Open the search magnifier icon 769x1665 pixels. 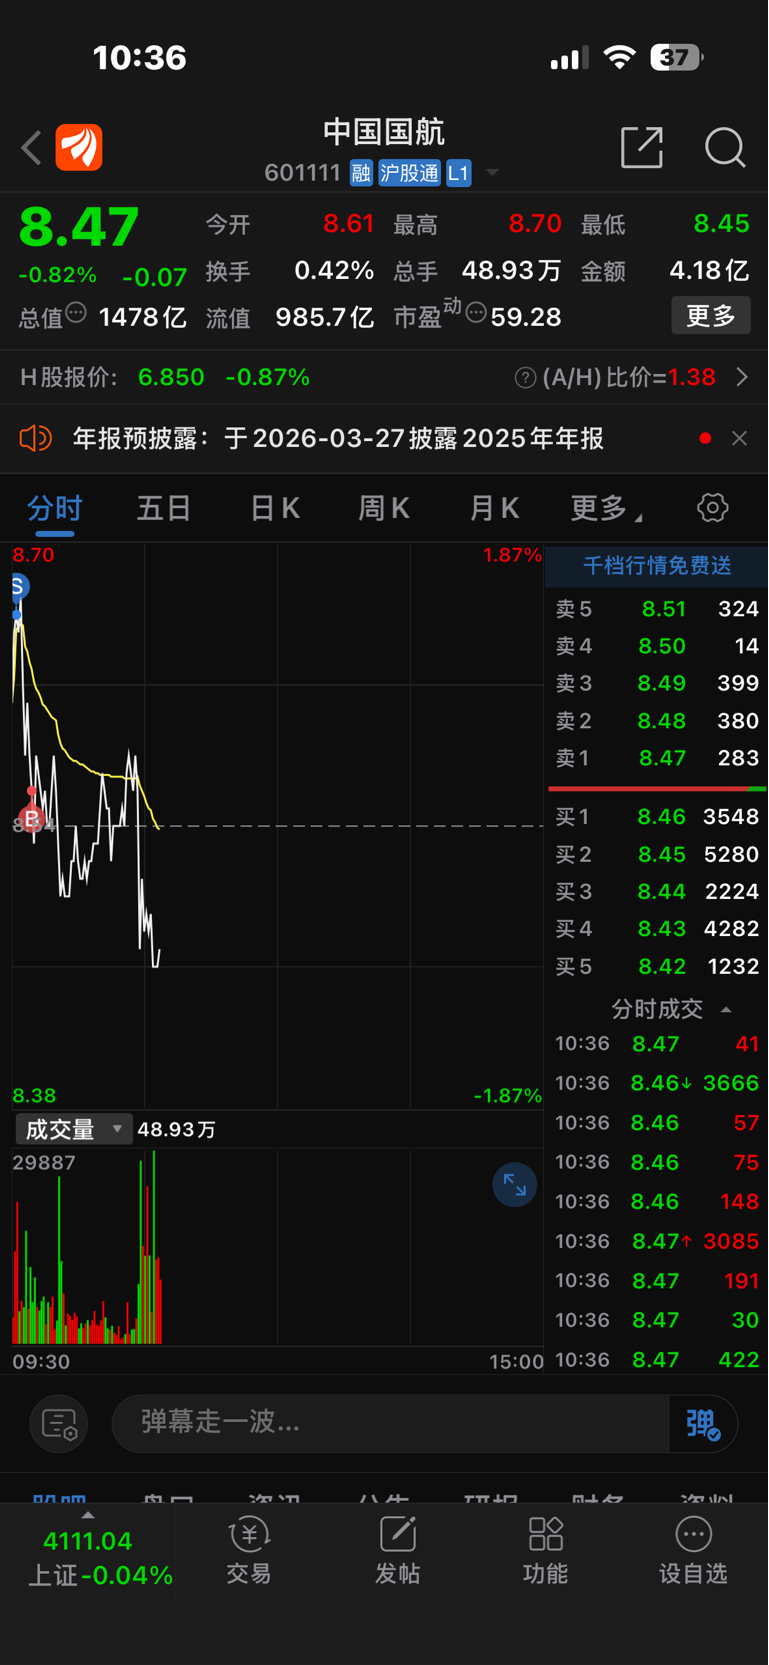725,148
